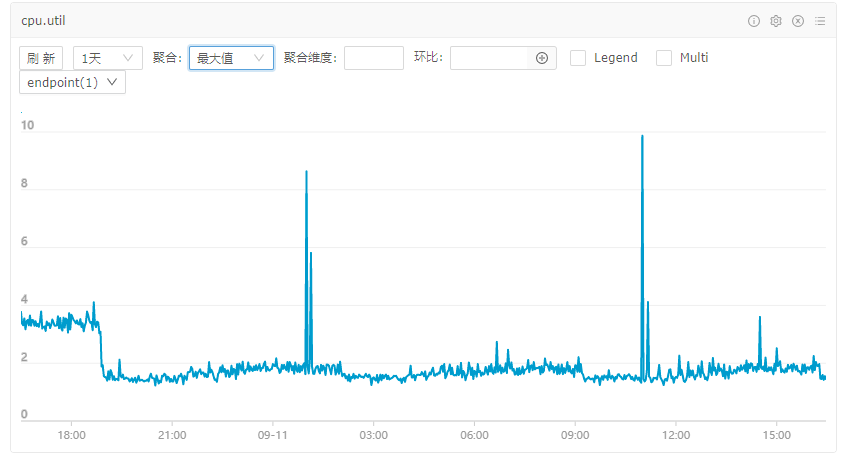Click the 06:00 time axis label

pos(474,435)
